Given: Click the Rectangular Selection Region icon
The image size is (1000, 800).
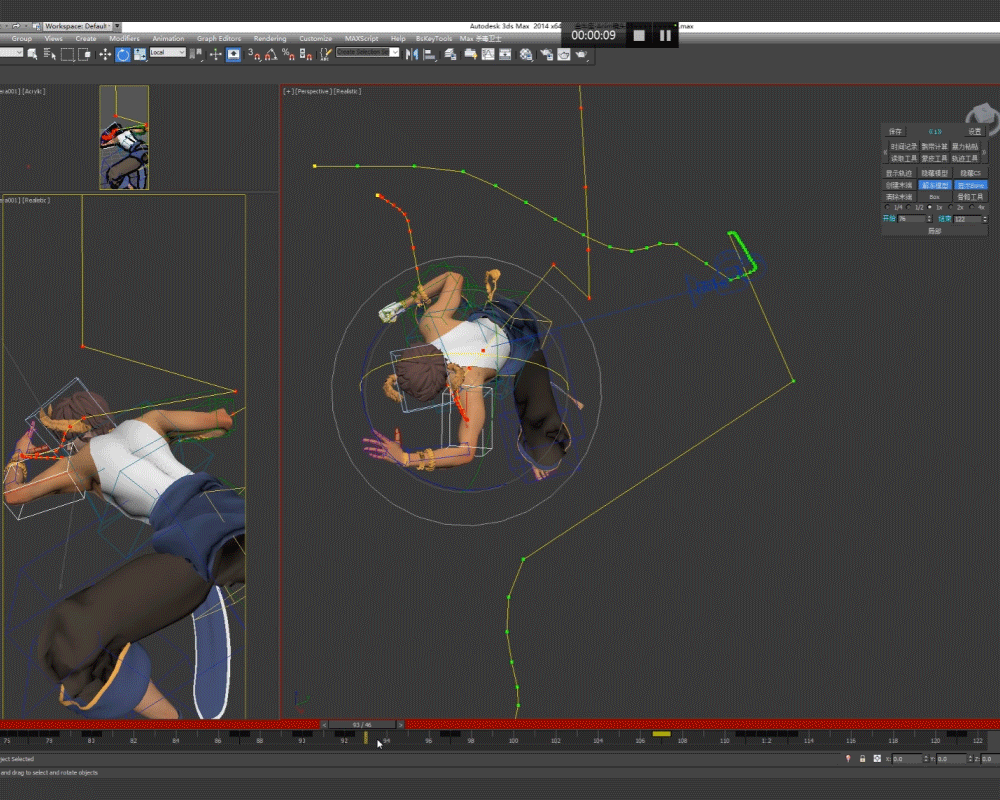Looking at the screenshot, I should tap(67, 55).
